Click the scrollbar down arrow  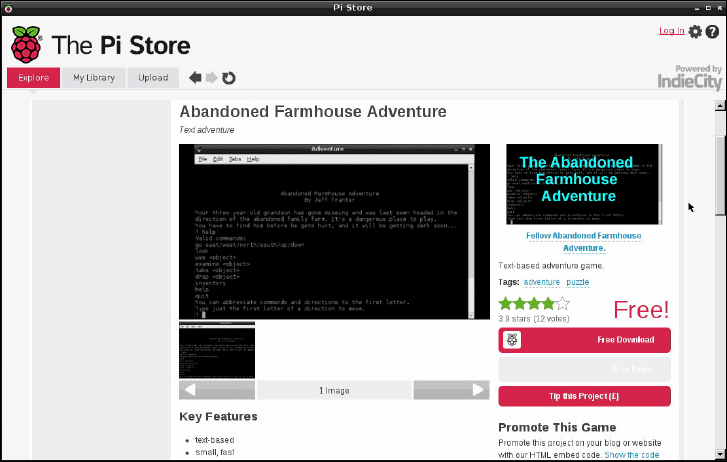720,454
